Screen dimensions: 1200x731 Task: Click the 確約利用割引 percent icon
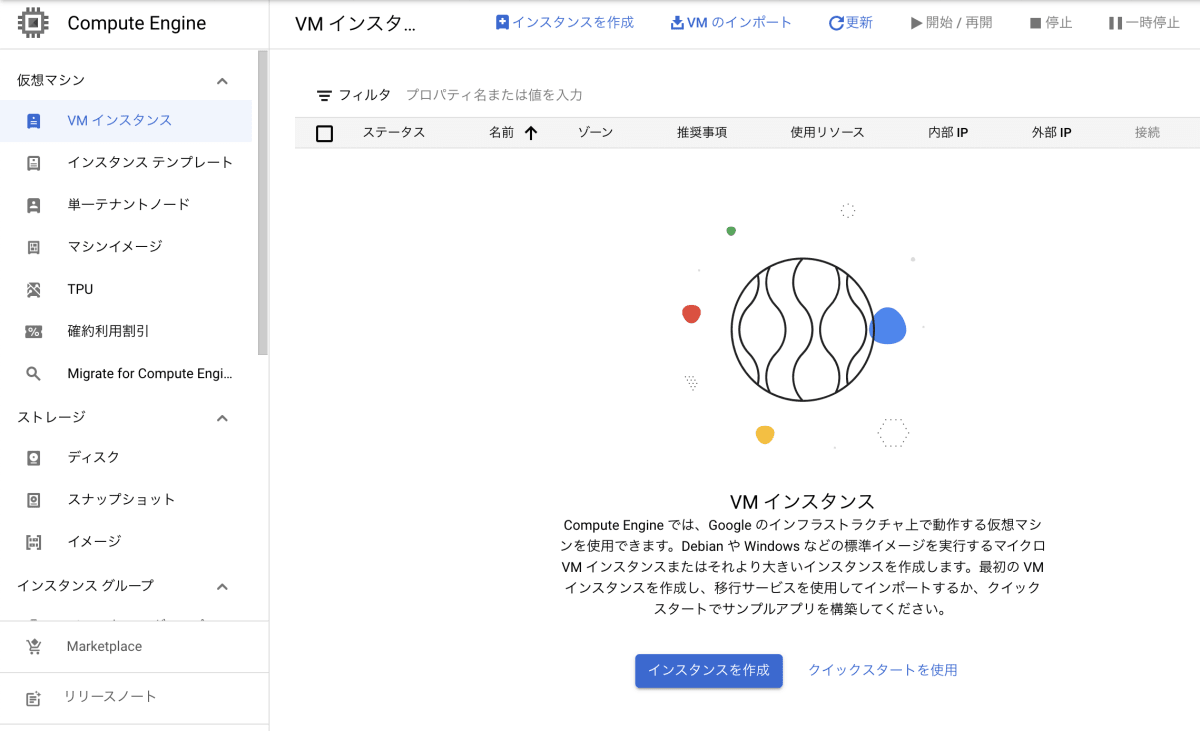click(33, 332)
